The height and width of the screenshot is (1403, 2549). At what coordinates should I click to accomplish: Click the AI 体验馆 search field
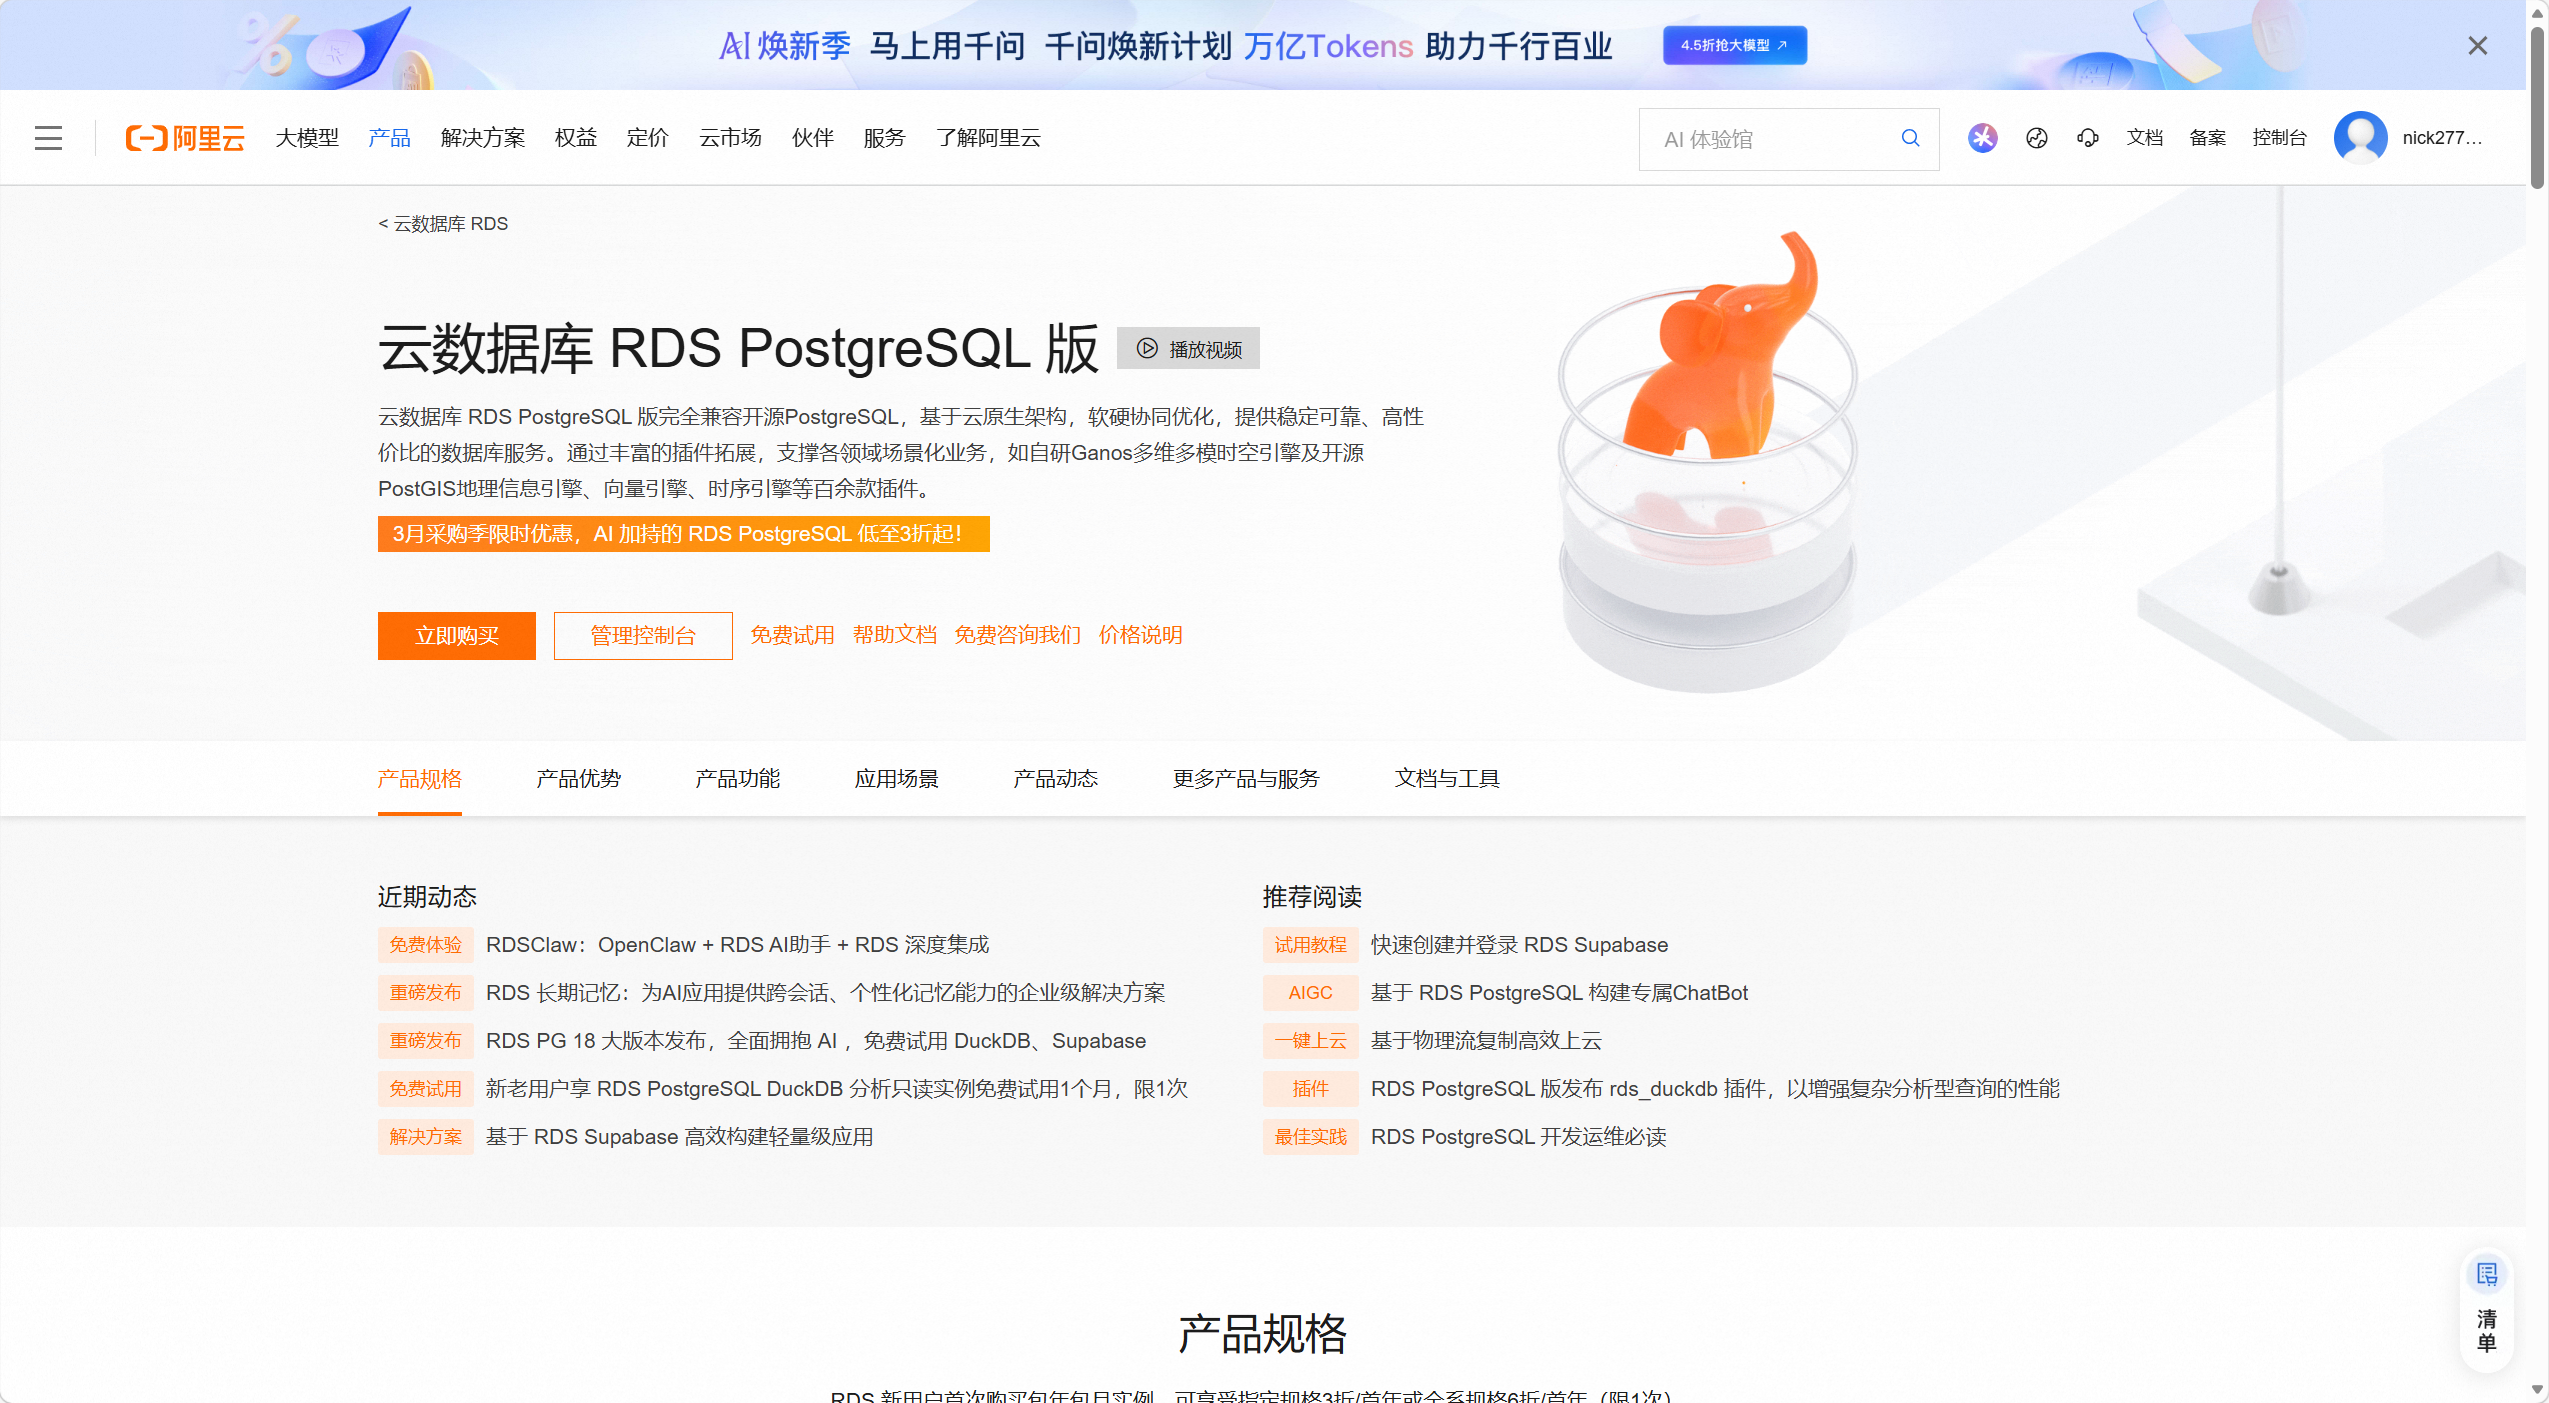tap(1770, 140)
